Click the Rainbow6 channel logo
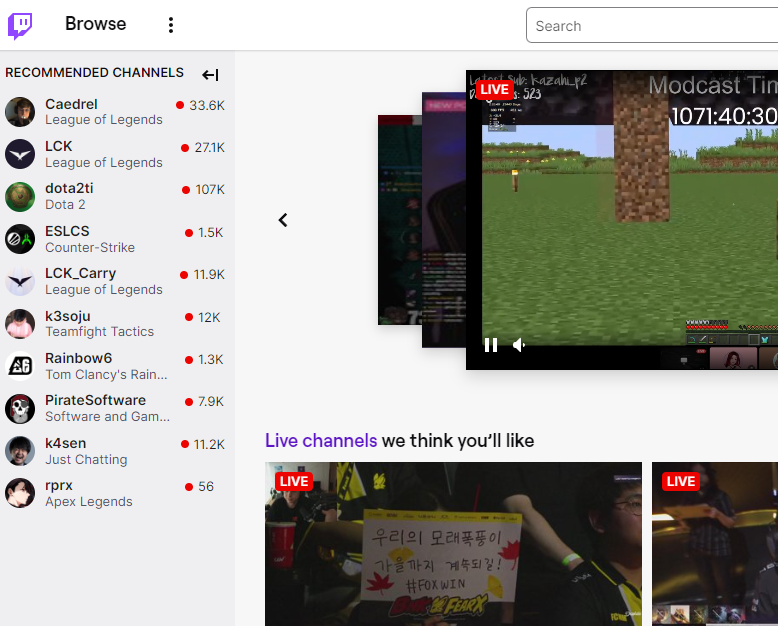This screenshot has width=778, height=626. coord(20,366)
